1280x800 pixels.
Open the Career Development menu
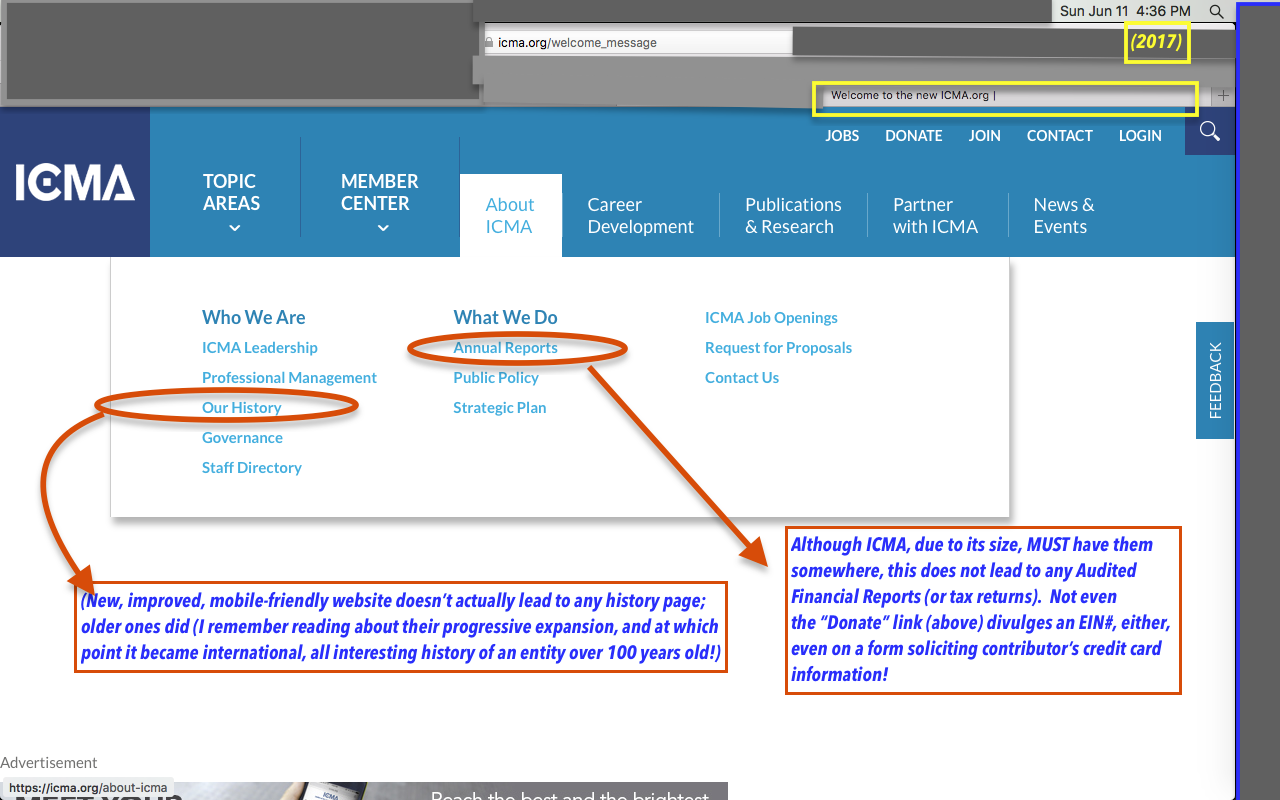pos(640,216)
